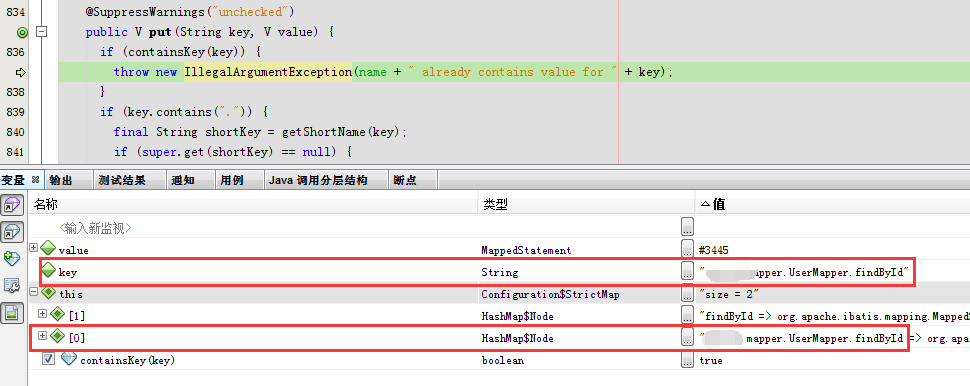The image size is (970, 386).
Task: Open the ... editor for [0] row
Action: tap(687, 337)
